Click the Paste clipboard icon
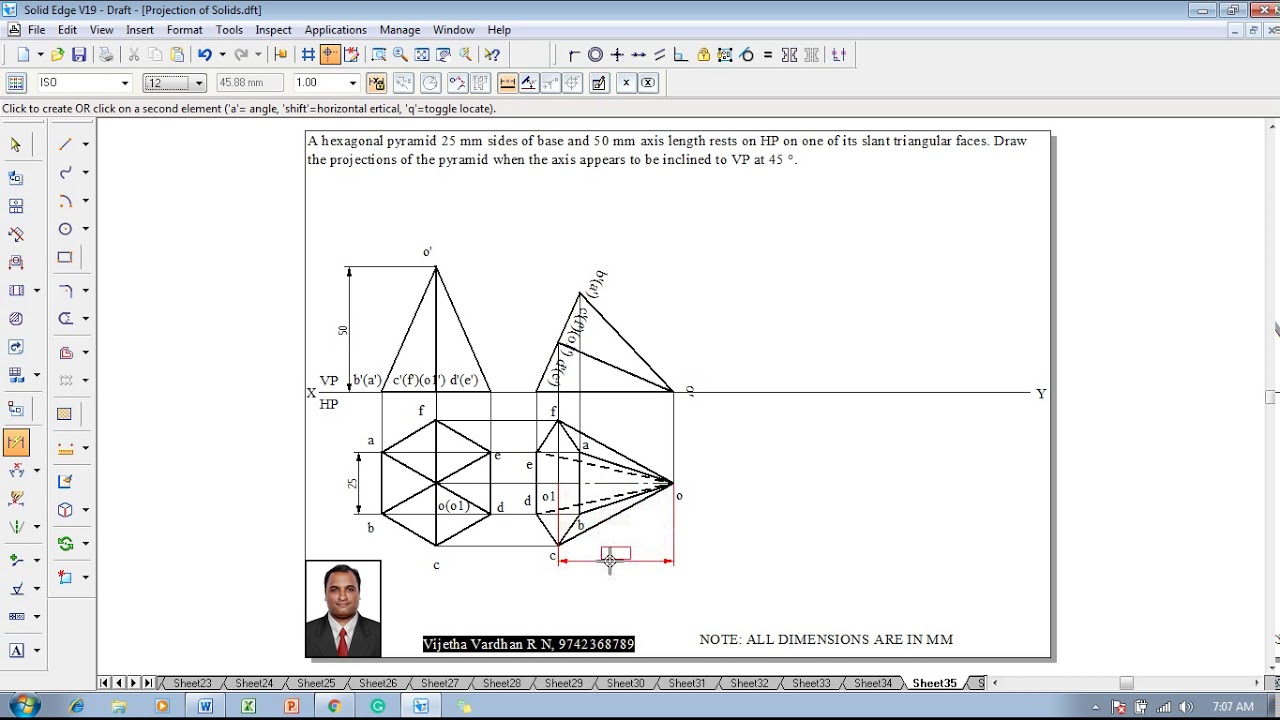 pos(177,55)
